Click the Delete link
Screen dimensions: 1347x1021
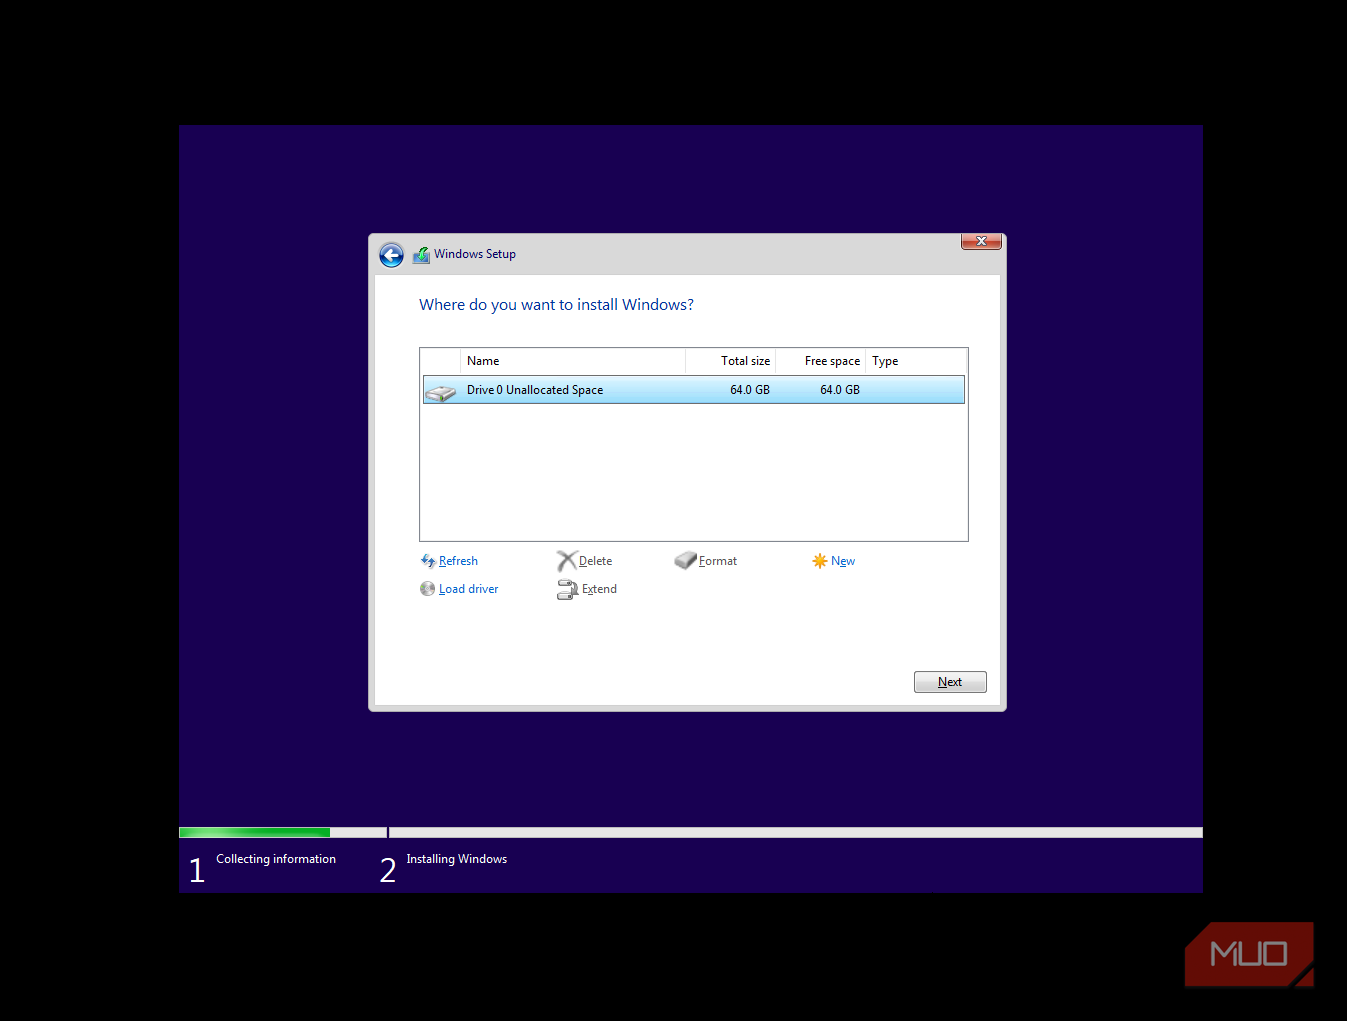595,561
